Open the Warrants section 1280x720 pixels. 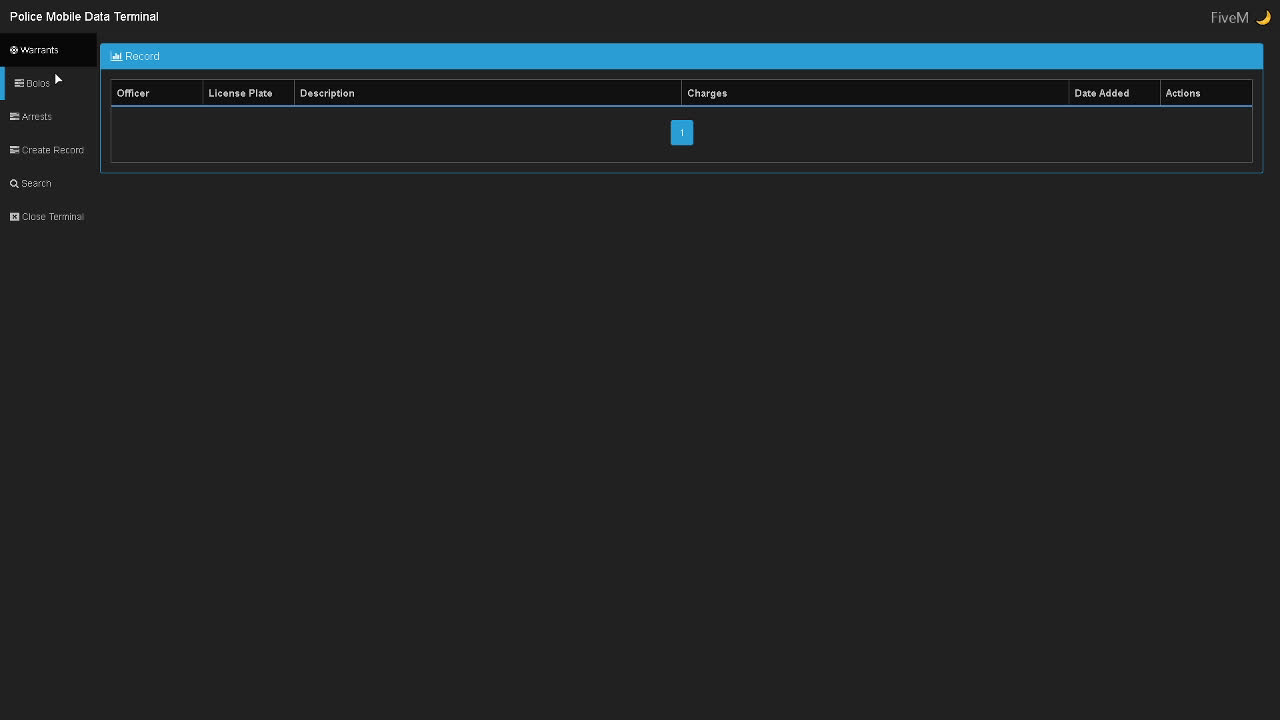click(x=40, y=49)
